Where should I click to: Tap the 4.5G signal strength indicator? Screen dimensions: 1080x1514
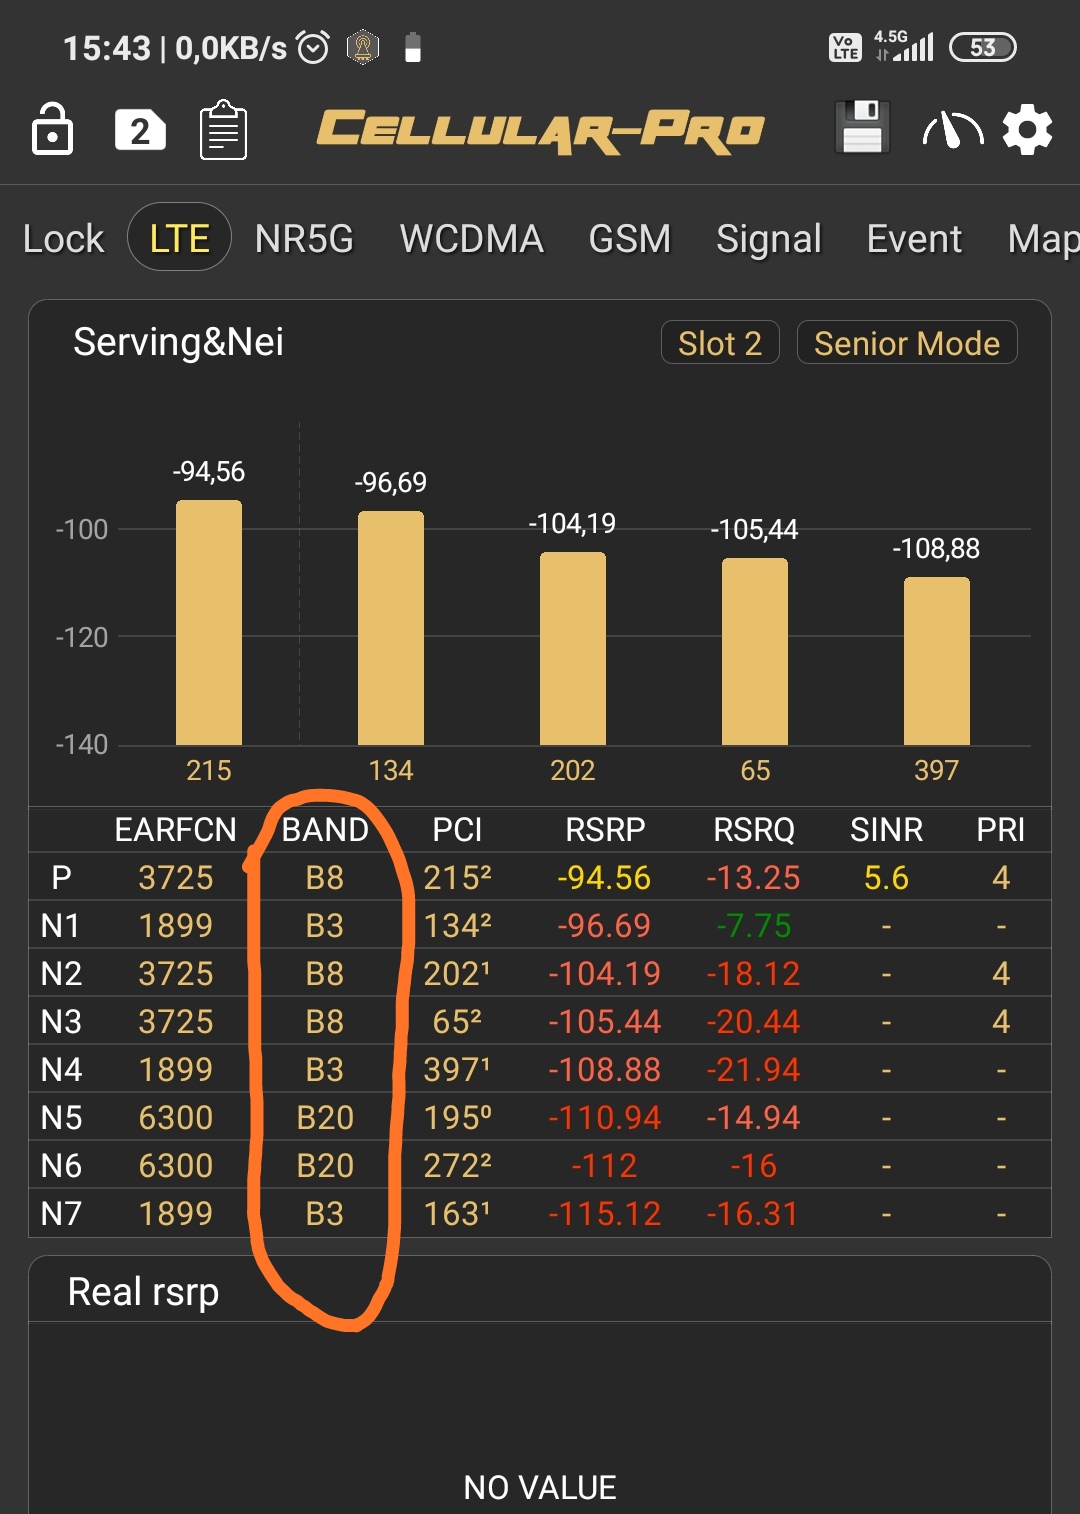click(x=903, y=46)
